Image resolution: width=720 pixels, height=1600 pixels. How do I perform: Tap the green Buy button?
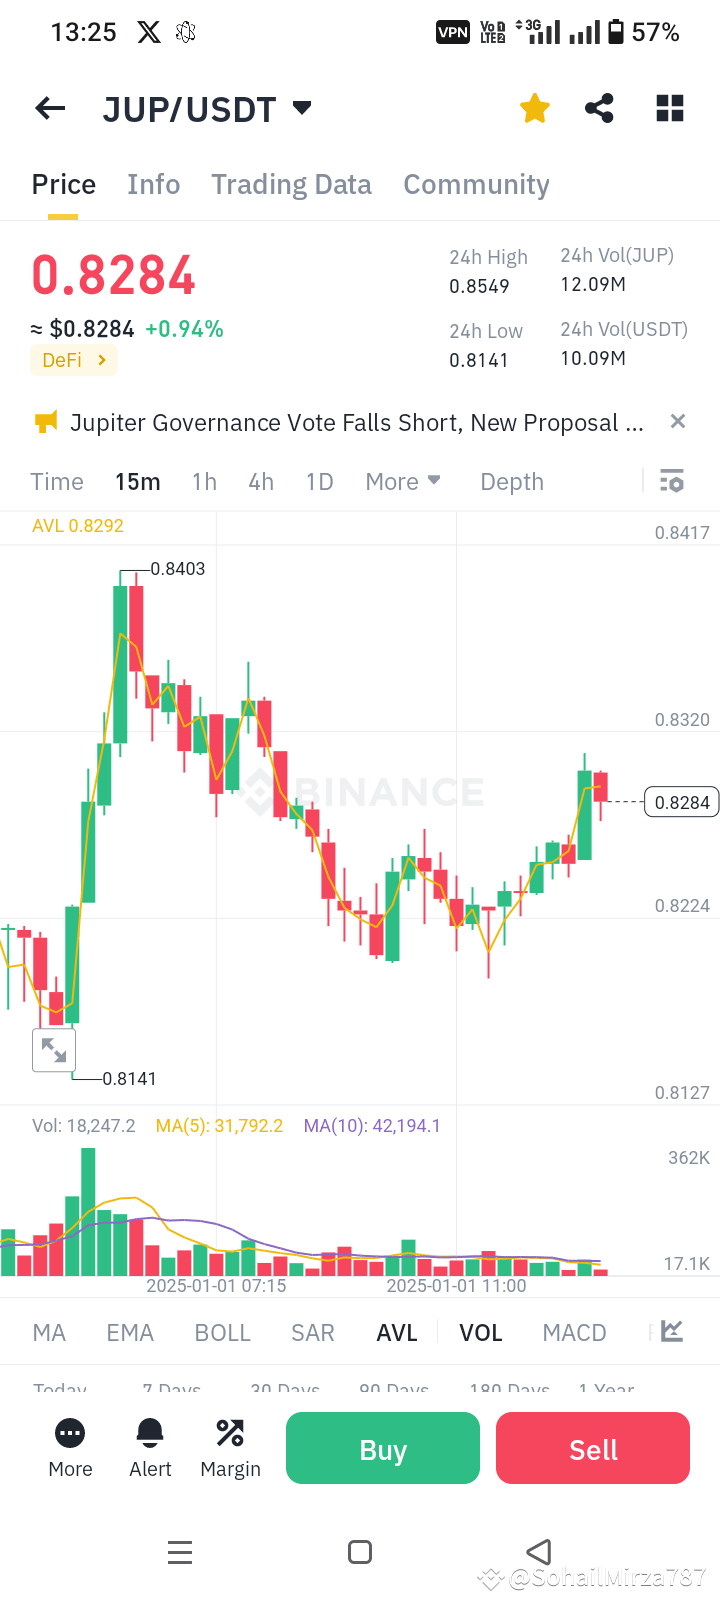(382, 1447)
